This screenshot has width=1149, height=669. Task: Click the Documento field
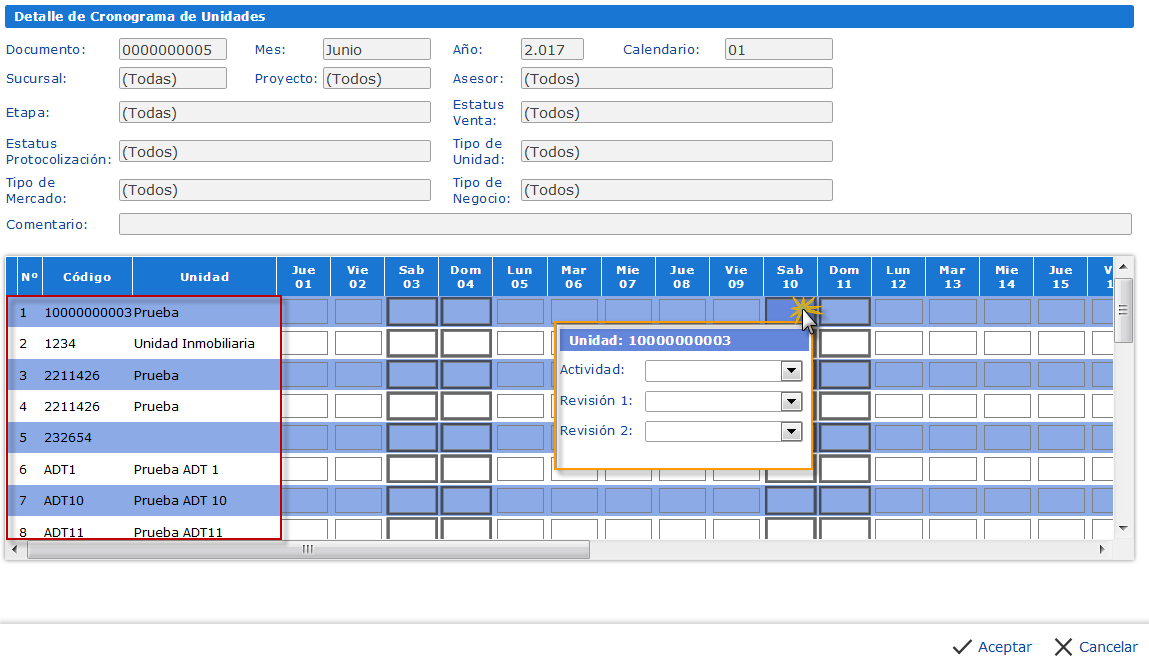tap(172, 50)
